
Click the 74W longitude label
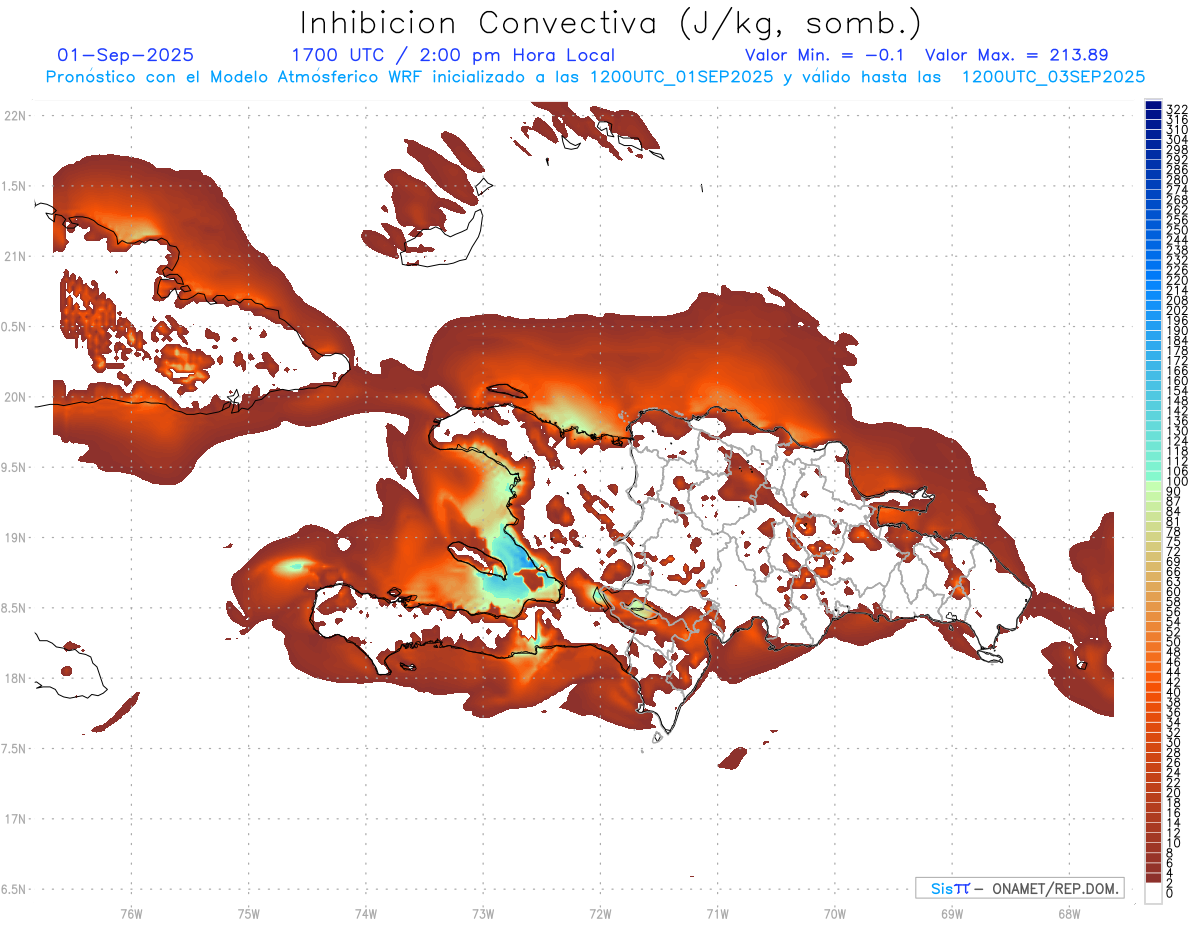pyautogui.click(x=366, y=913)
